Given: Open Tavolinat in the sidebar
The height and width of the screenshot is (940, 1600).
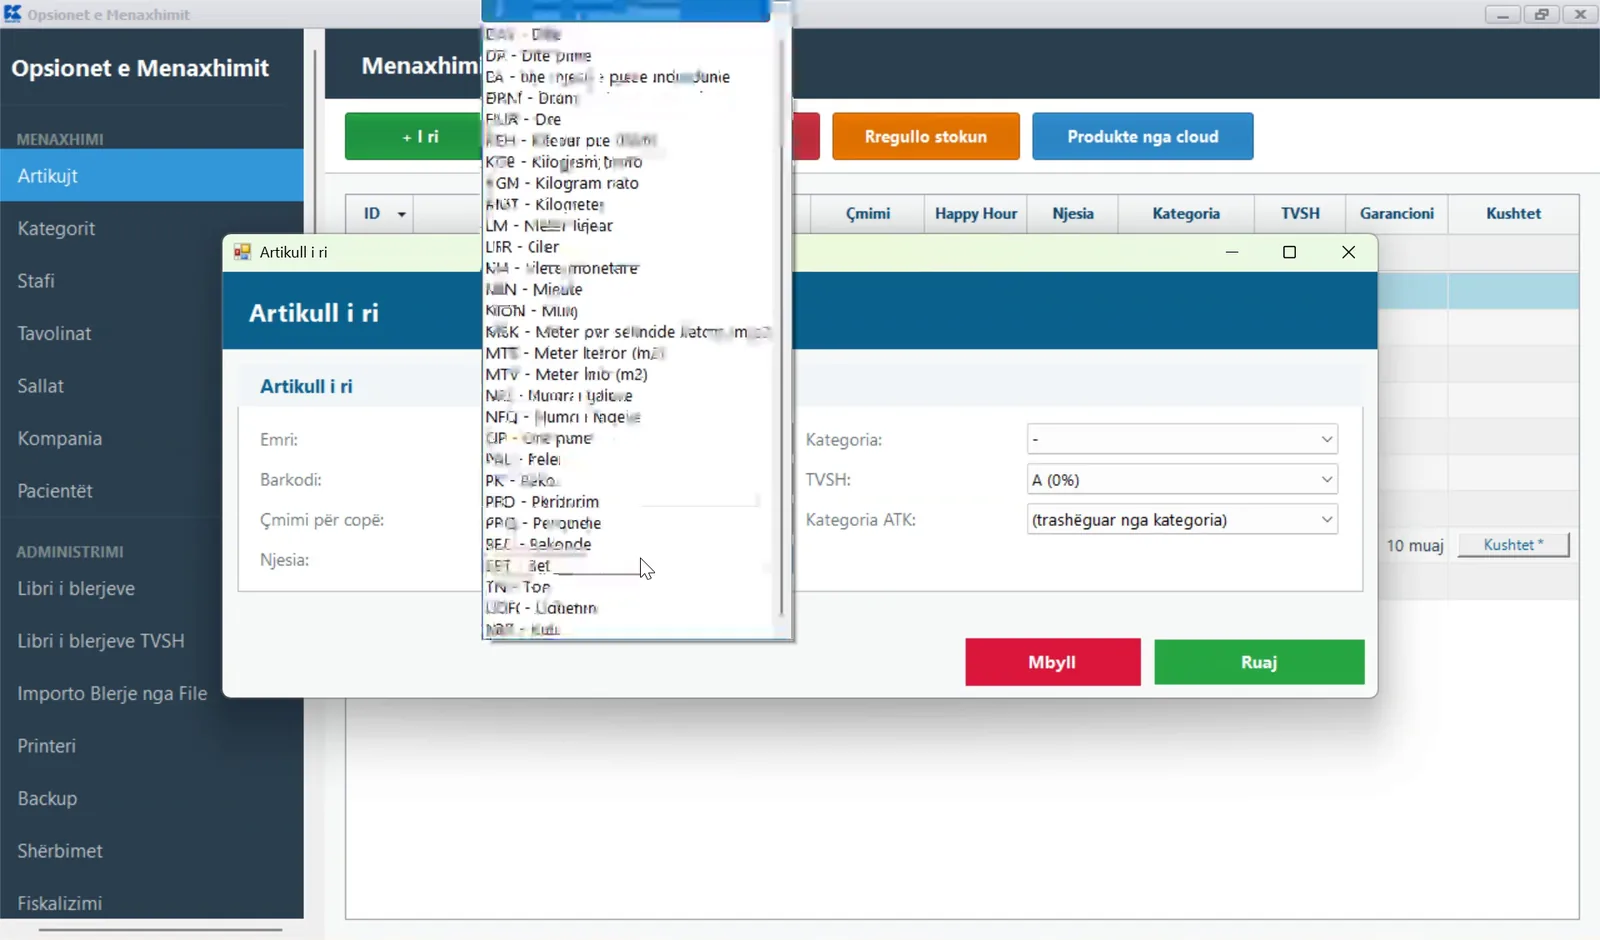Looking at the screenshot, I should 152,334.
